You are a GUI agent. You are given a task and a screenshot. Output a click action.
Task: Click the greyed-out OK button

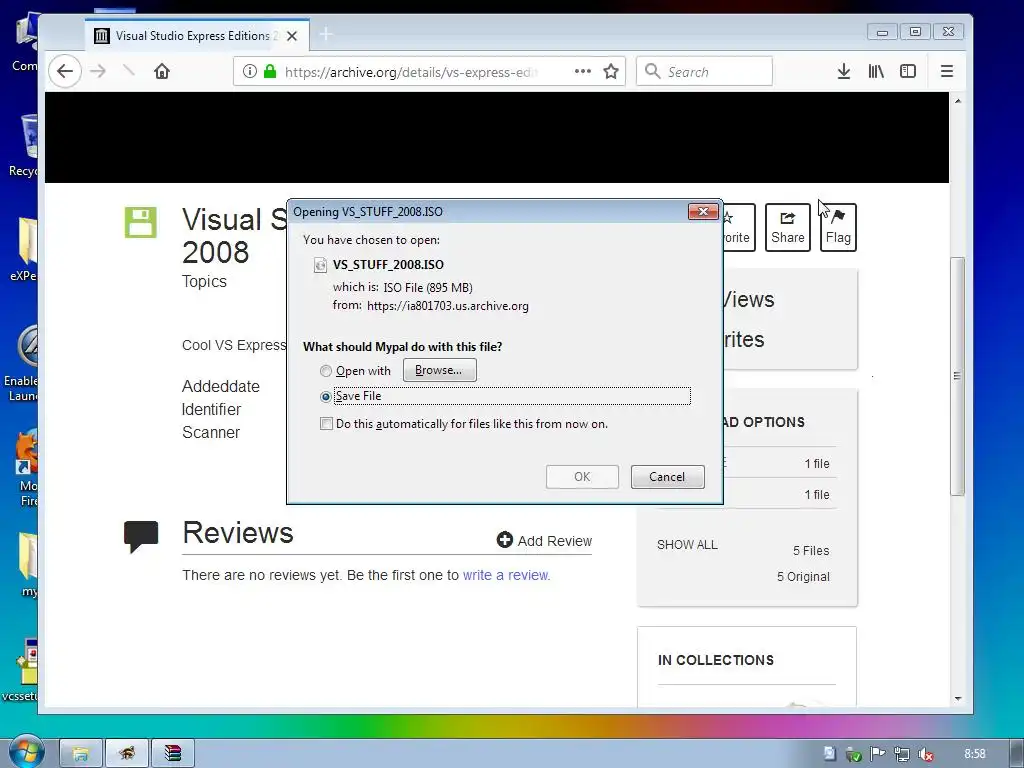point(582,477)
